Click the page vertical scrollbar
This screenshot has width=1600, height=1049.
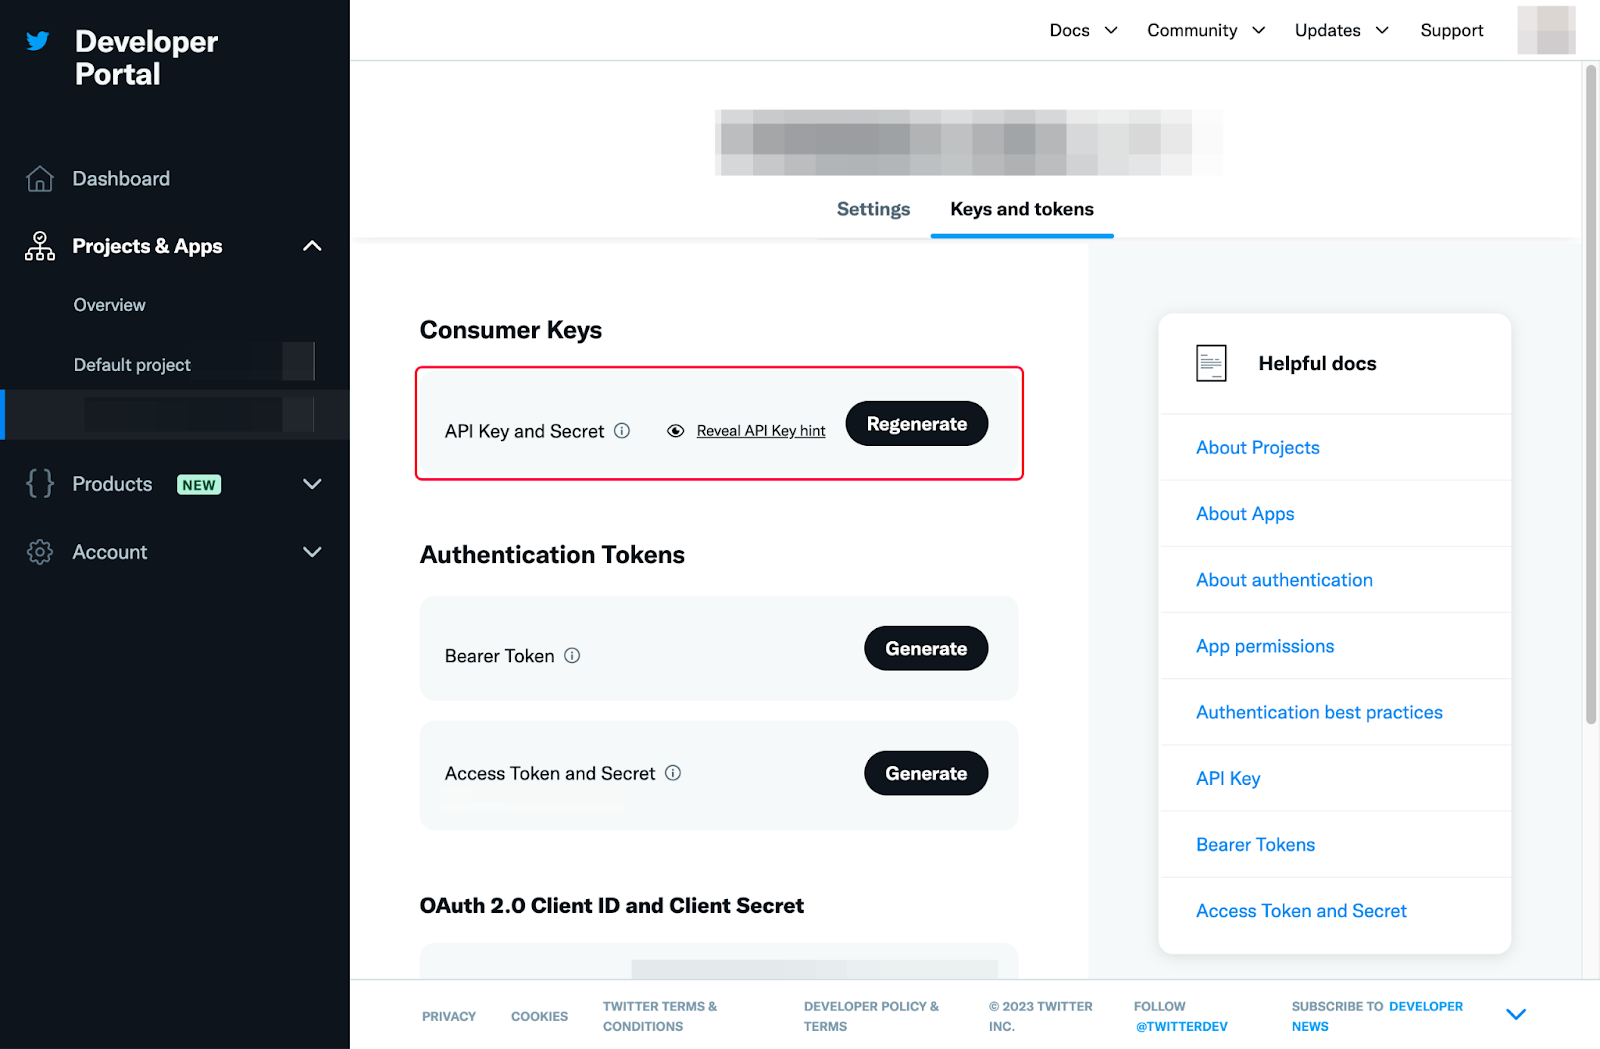point(1591,393)
